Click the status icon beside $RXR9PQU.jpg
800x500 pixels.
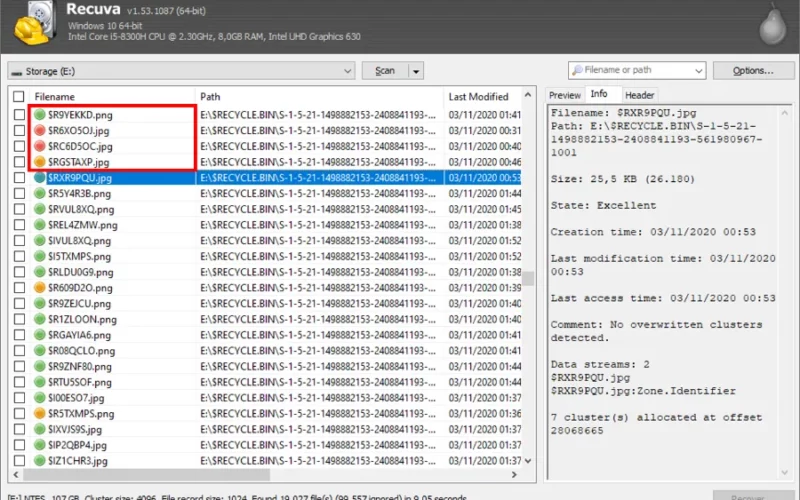(x=40, y=178)
